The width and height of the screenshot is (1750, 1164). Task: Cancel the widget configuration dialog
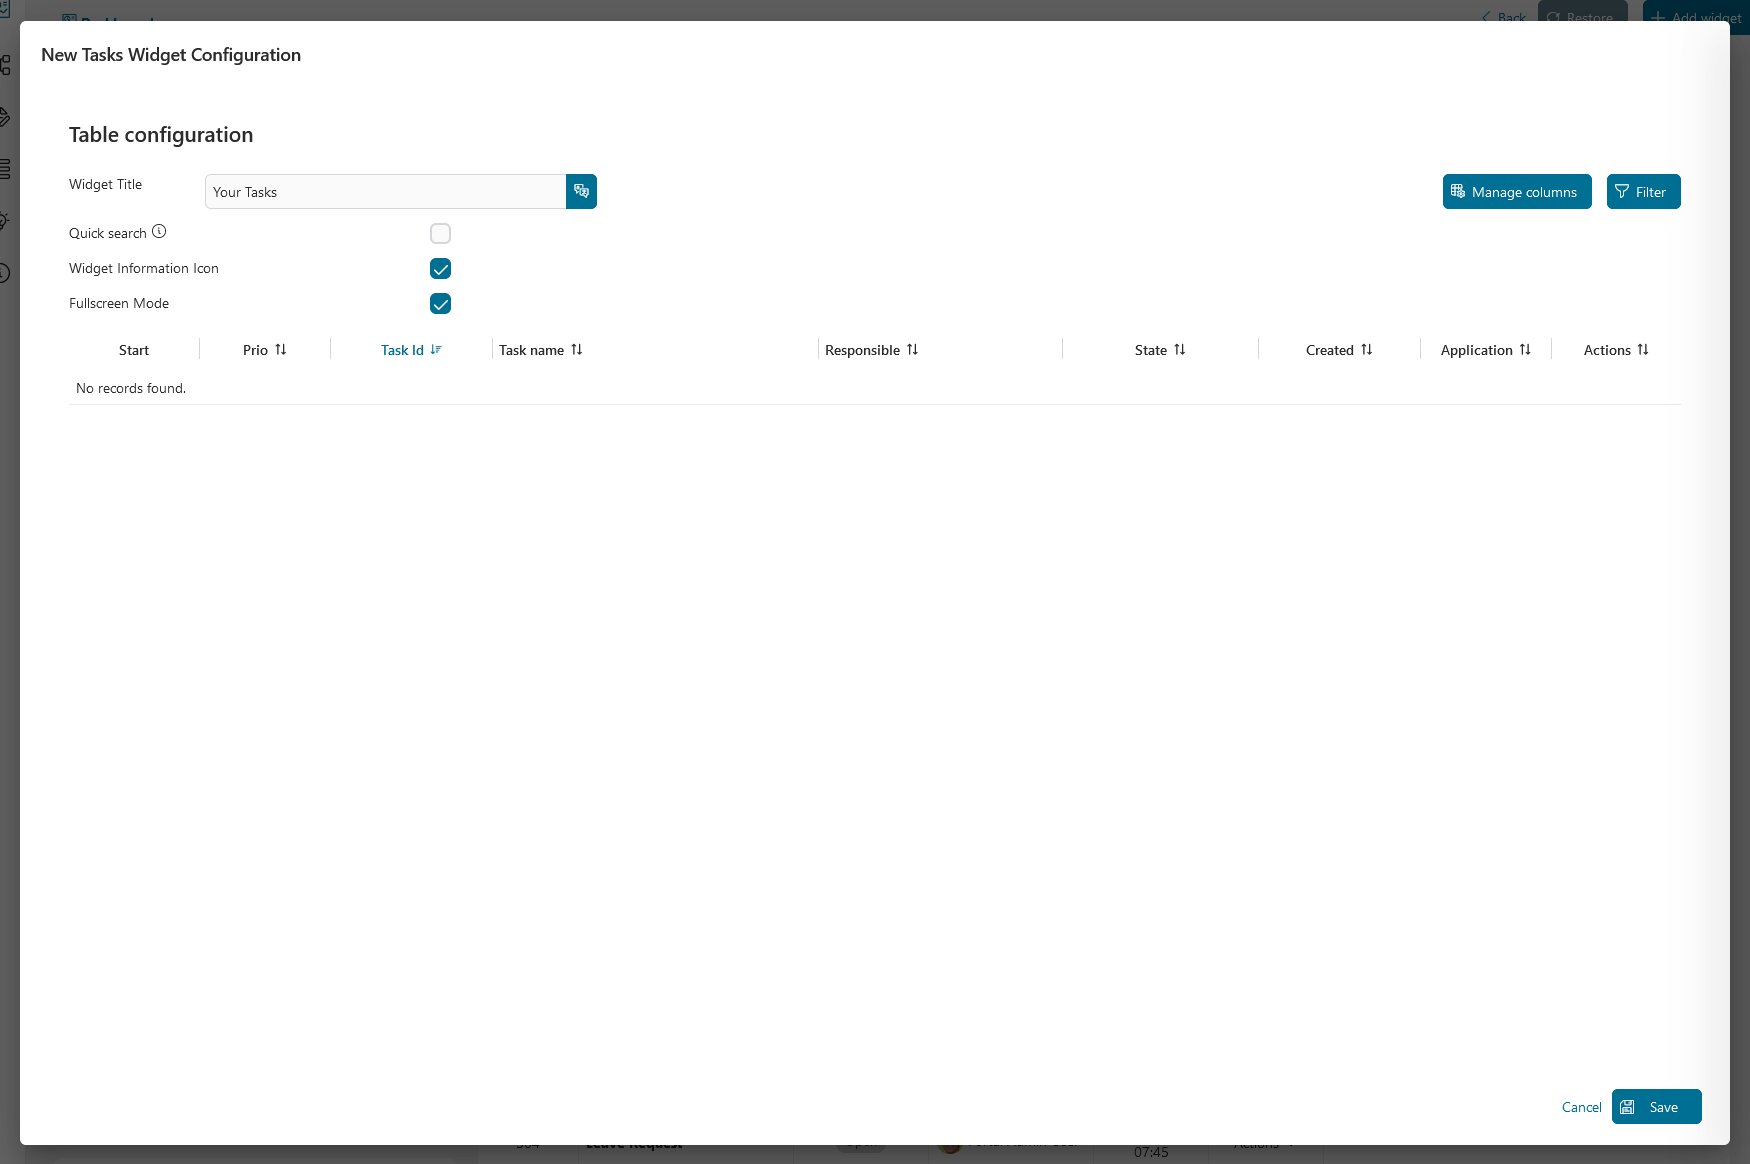point(1581,1107)
